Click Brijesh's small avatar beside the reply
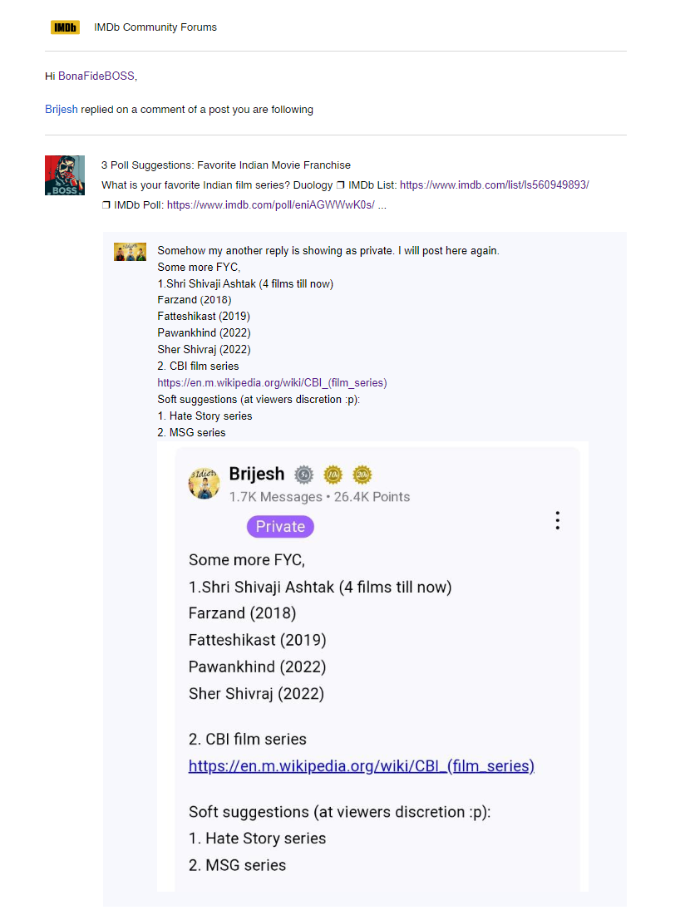This screenshot has height=915, width=680. click(130, 252)
